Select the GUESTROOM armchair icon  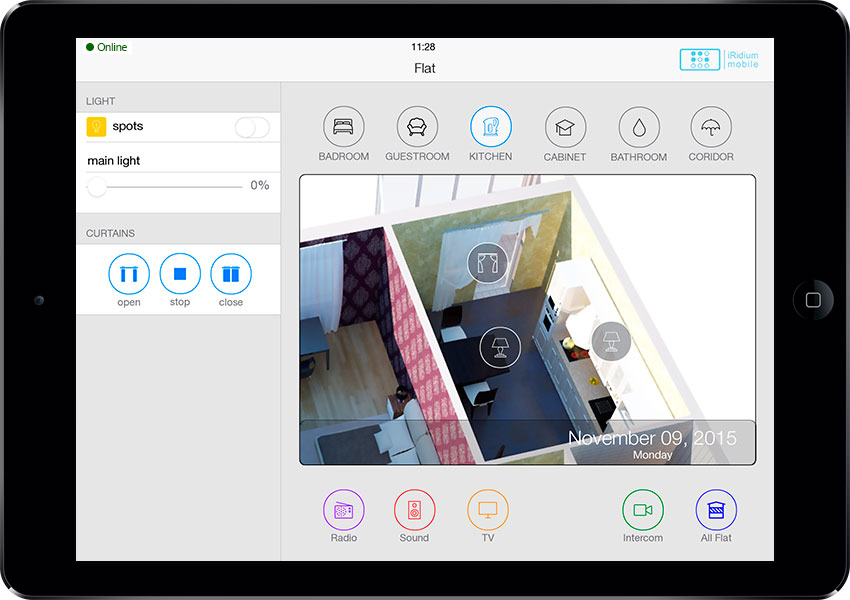[x=417, y=127]
